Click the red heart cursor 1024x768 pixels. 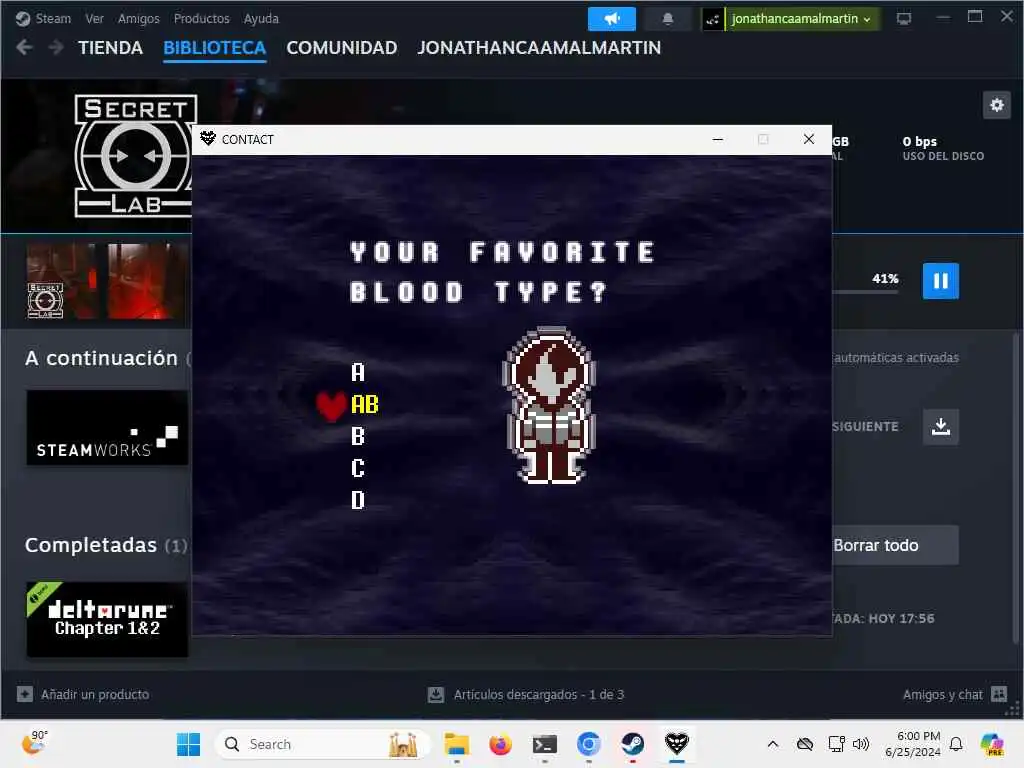[x=332, y=406]
